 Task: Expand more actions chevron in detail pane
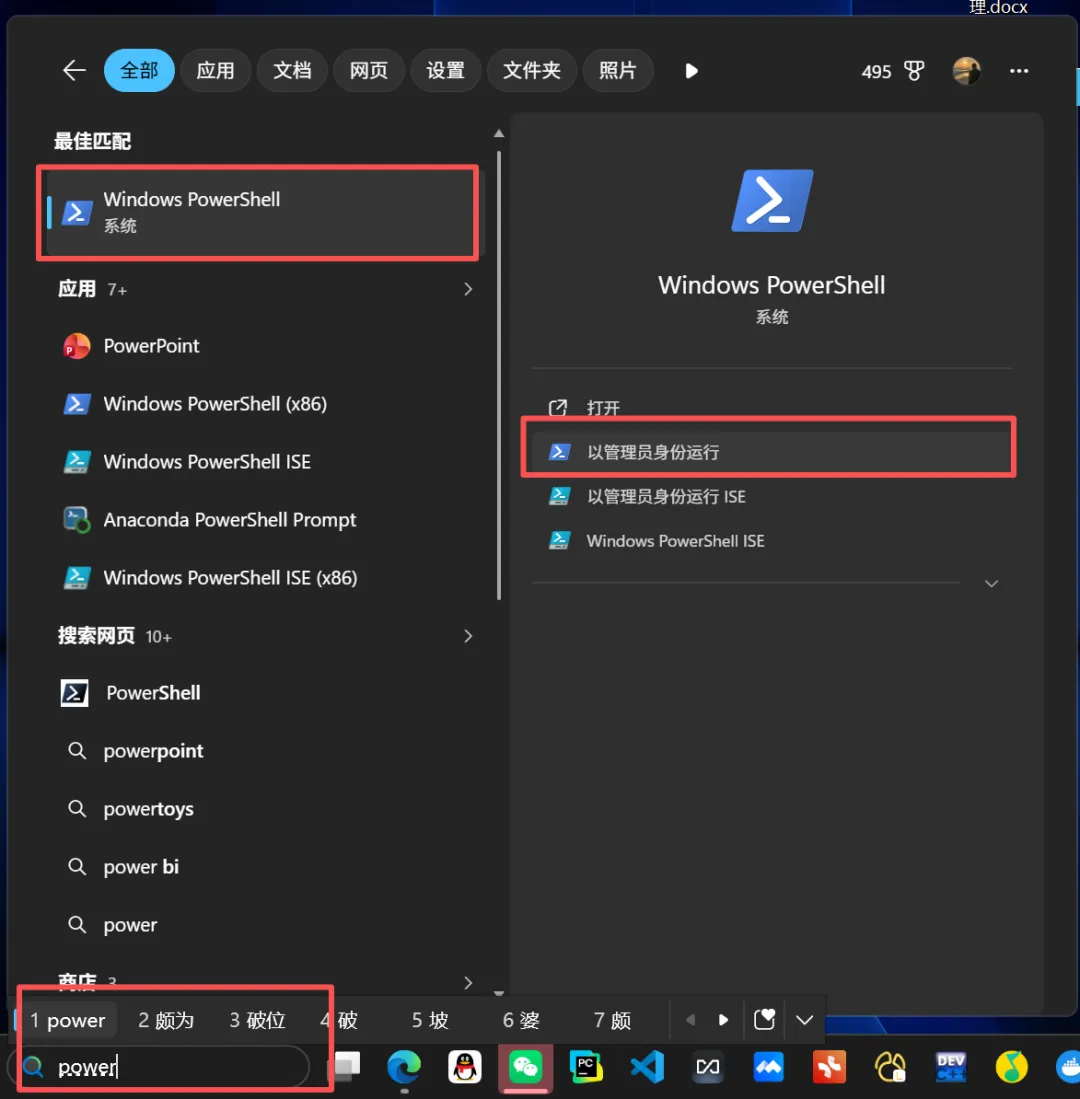pyautogui.click(x=991, y=583)
